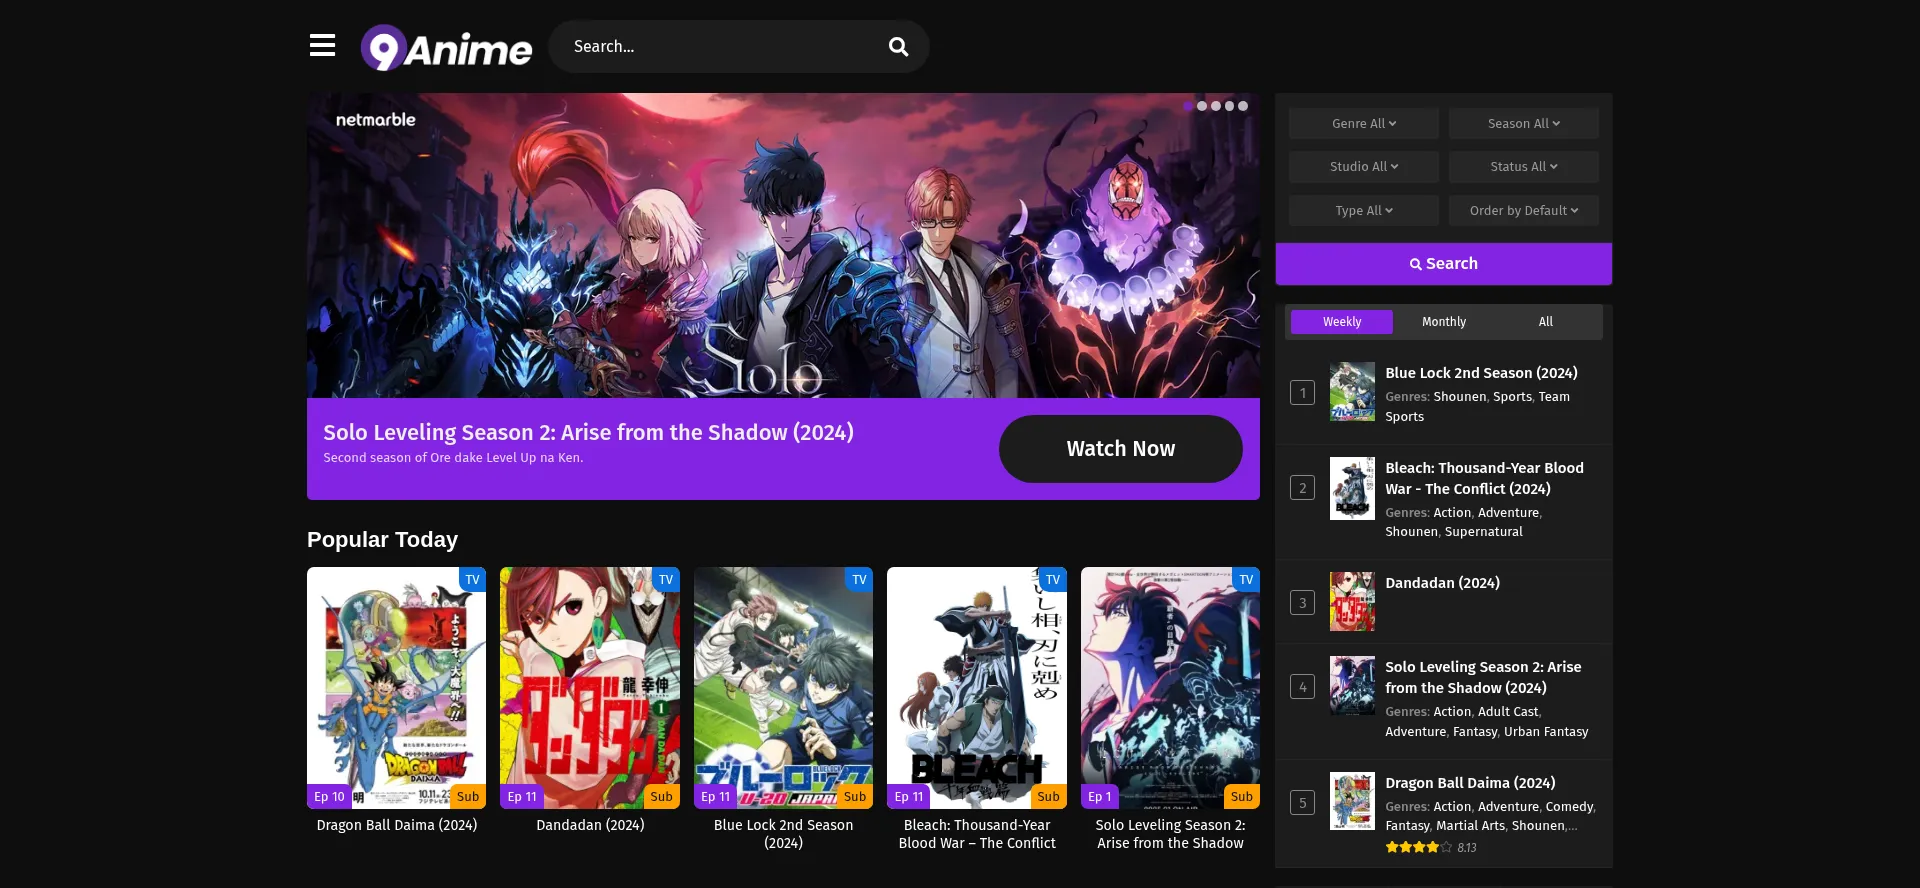
Task: Select the third carousel dot
Action: (x=1216, y=106)
